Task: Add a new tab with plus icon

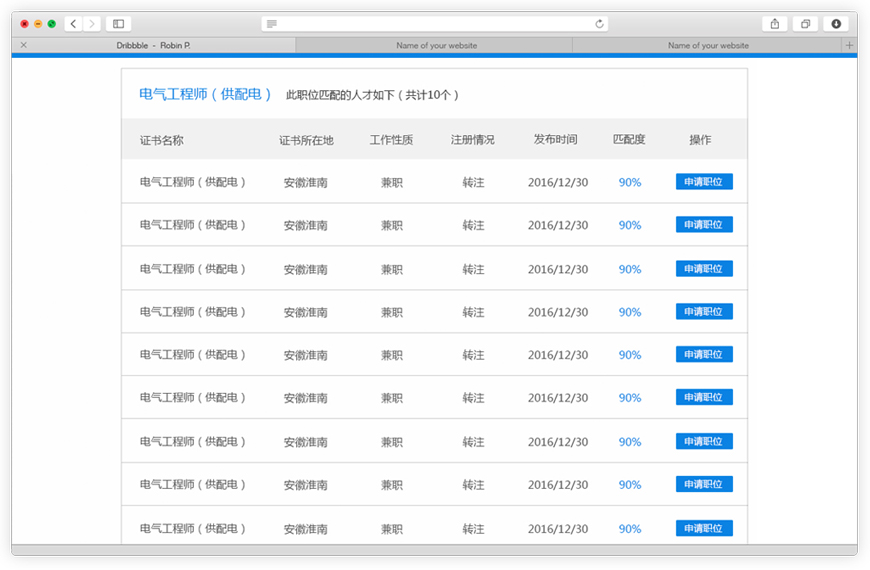Action: click(x=849, y=45)
